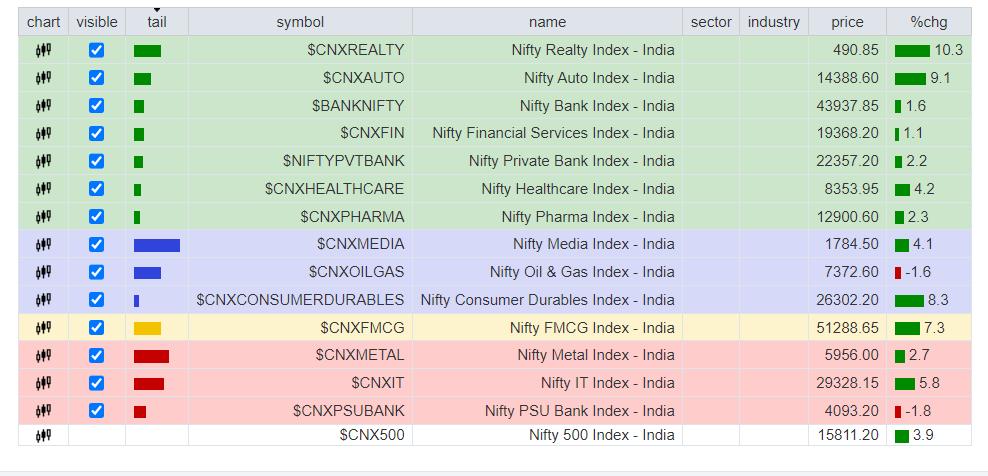Click chart icon for $CNX500 row
Viewport: 988px width, 476px height.
click(x=43, y=435)
